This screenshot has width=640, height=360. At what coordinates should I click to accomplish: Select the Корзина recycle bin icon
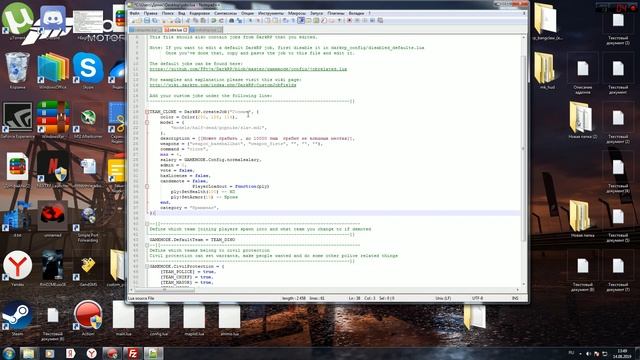[x=17, y=70]
